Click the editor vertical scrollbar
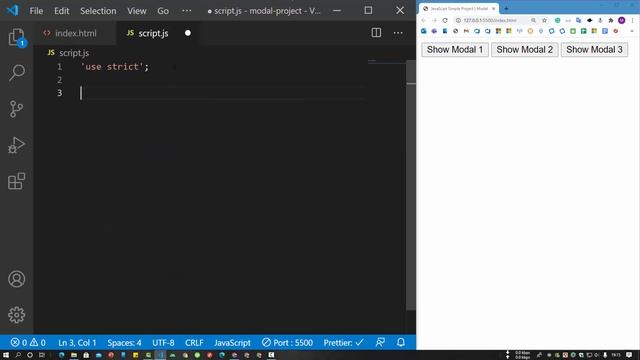 [411, 185]
